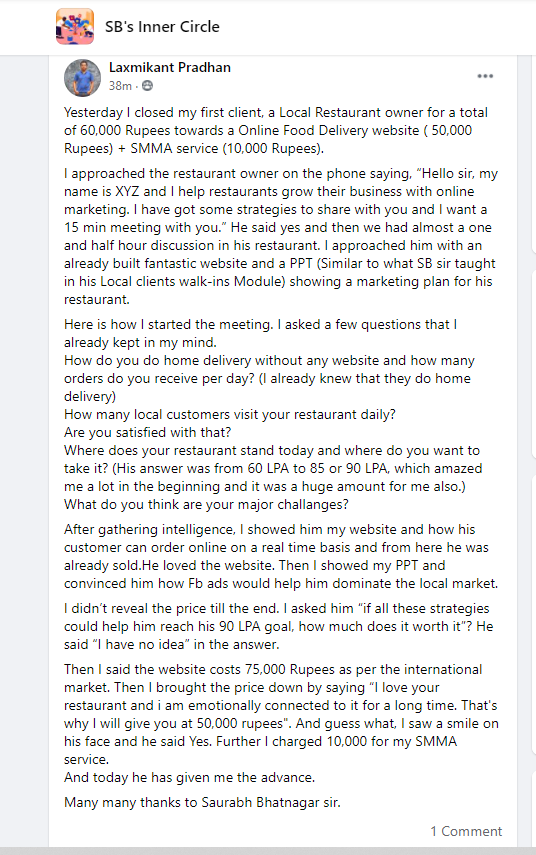Click the SB's Inner Circle group name
This screenshot has height=855, width=536.
pyautogui.click(x=162, y=27)
